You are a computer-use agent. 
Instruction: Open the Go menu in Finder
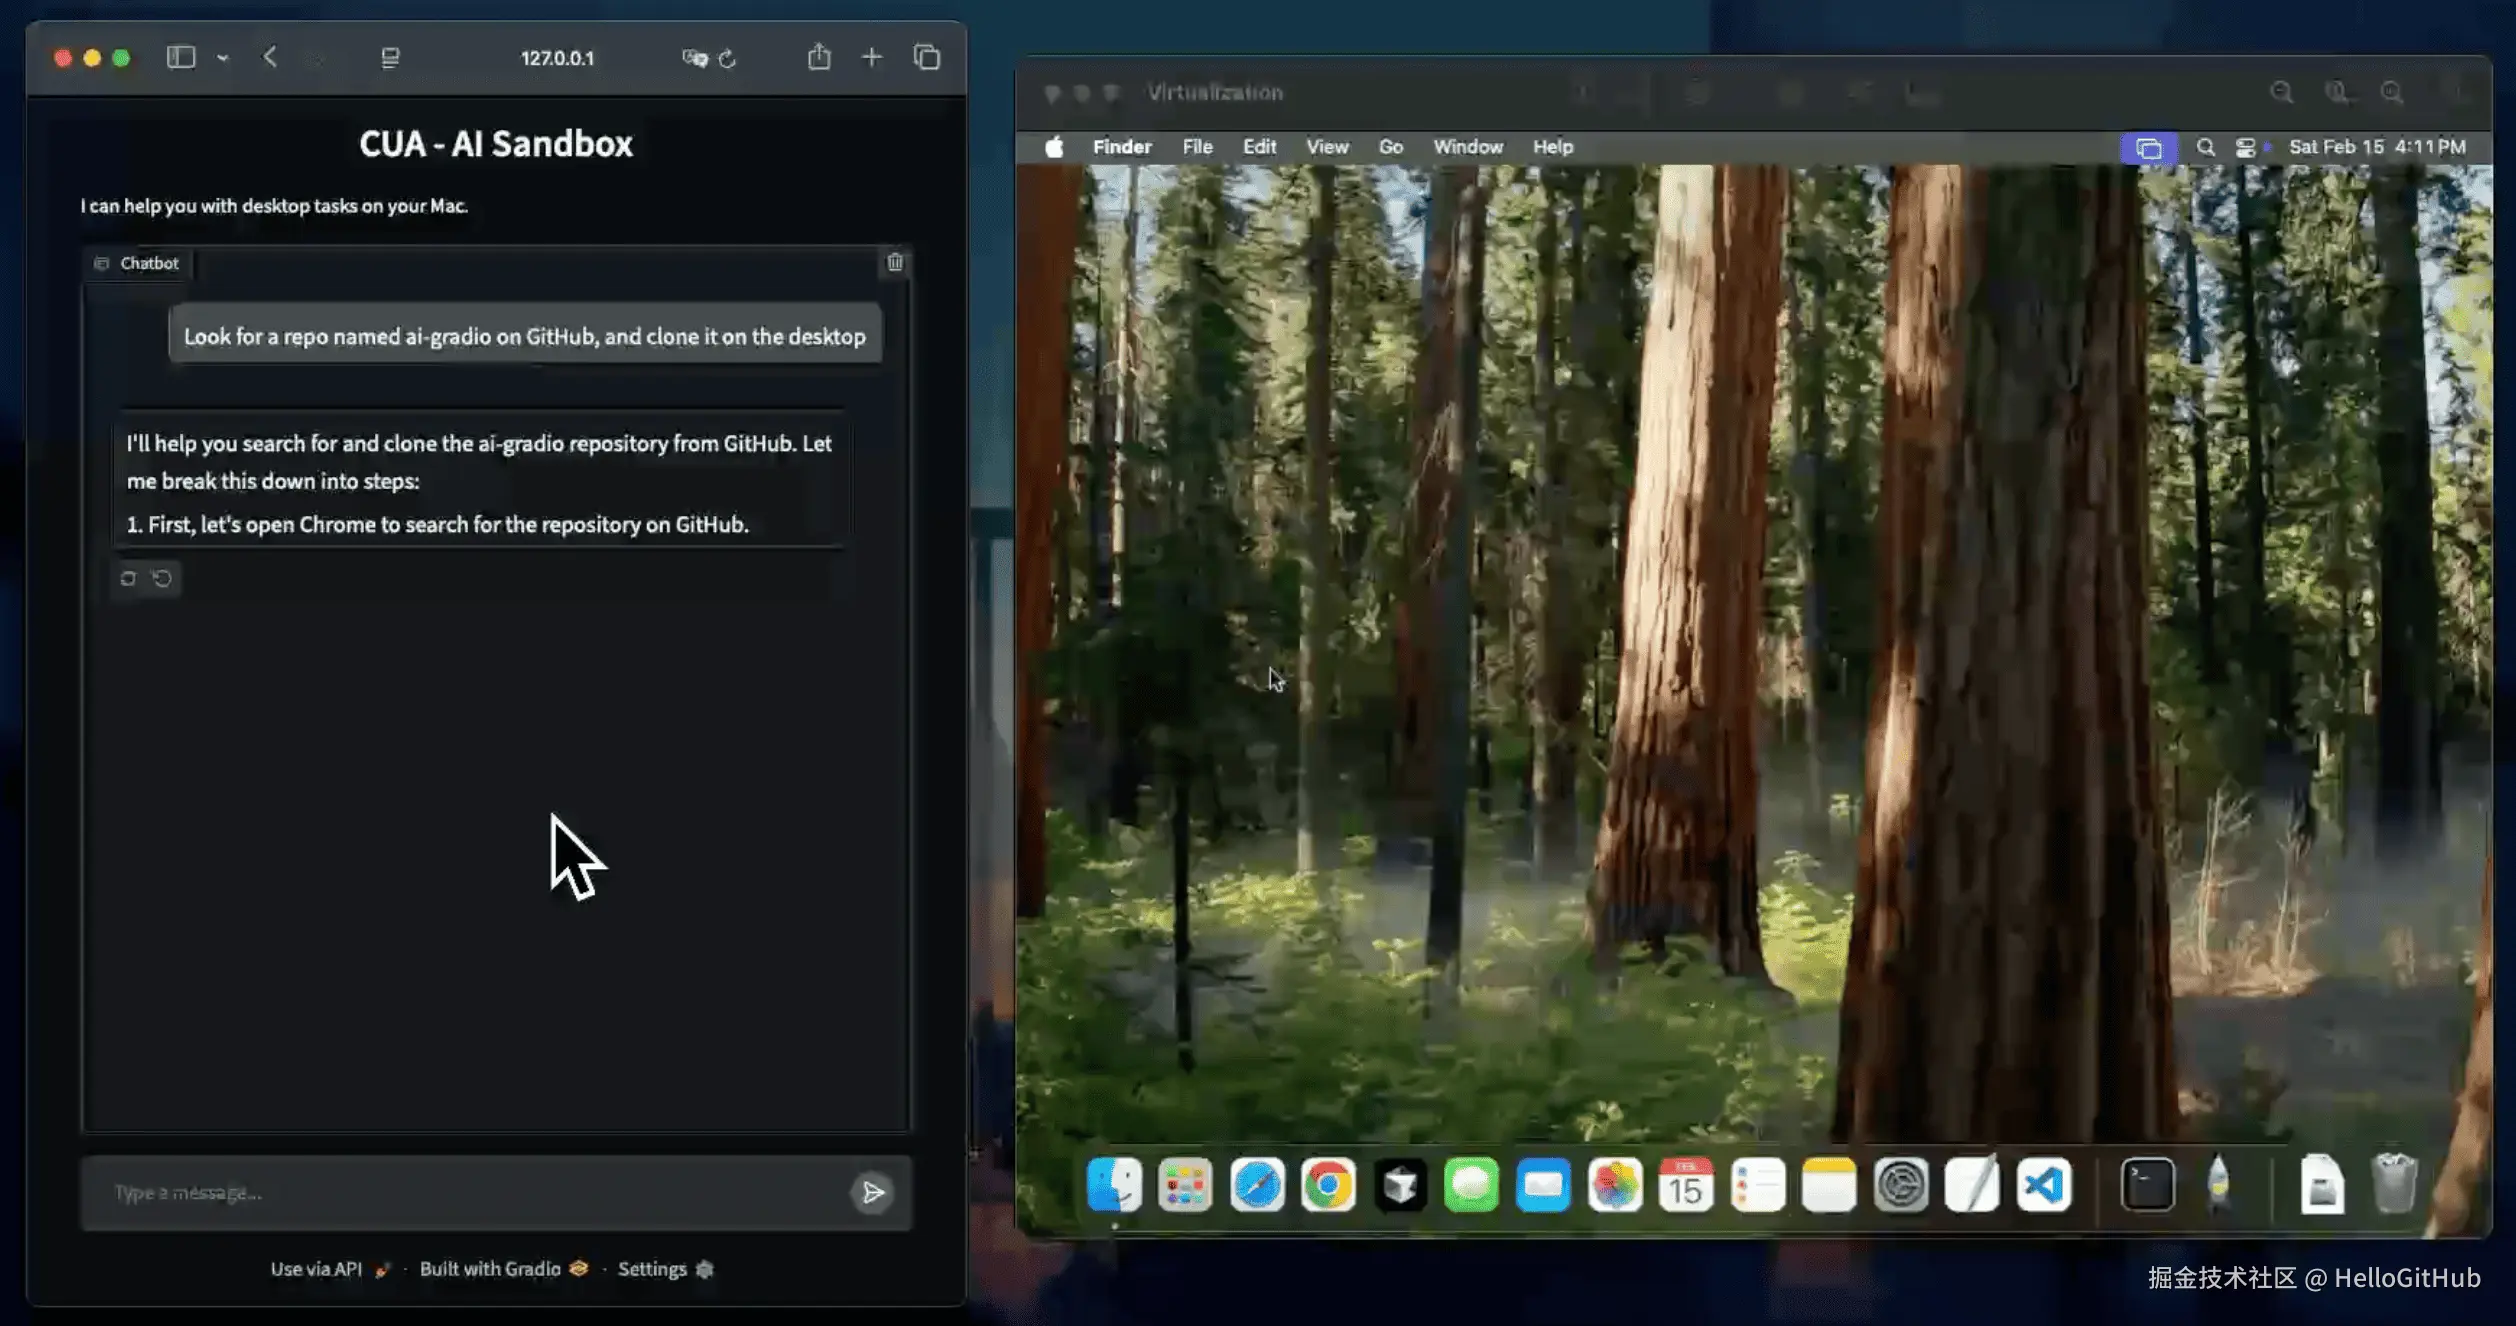pos(1390,147)
